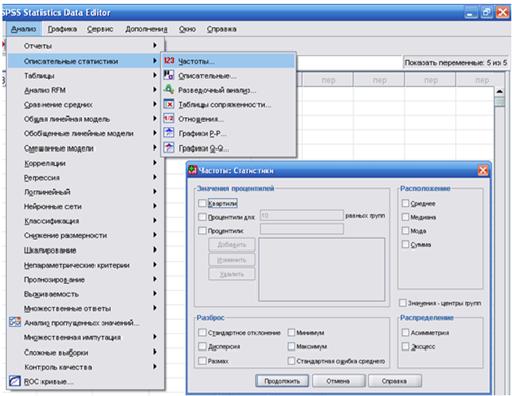Click the Частоты: Статистики dialog title icon
The height and width of the screenshot is (396, 512).
(x=192, y=170)
